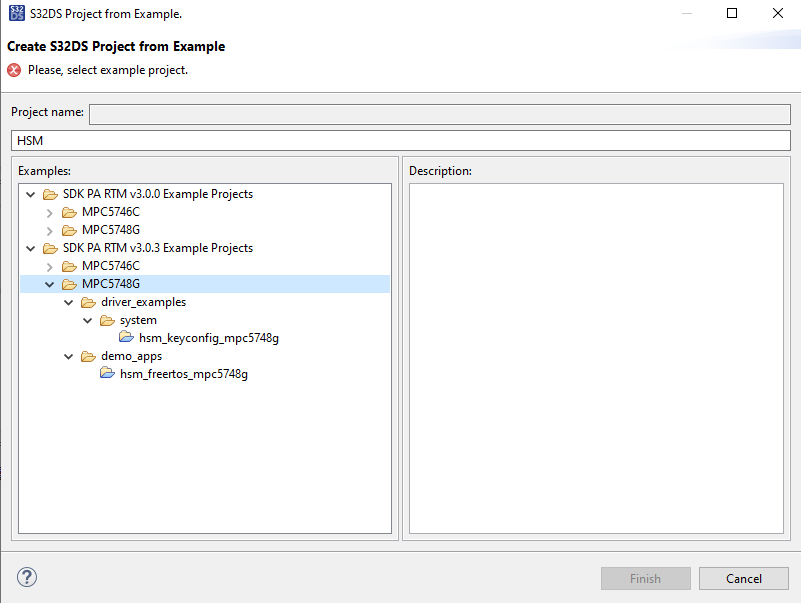Click the folder icon beside driver_examples
The image size is (801, 603).
88,301
